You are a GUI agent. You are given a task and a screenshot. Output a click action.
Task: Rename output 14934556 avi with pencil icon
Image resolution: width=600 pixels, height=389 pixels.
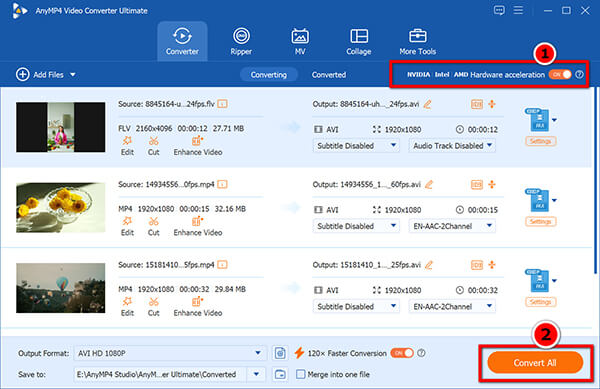429,184
